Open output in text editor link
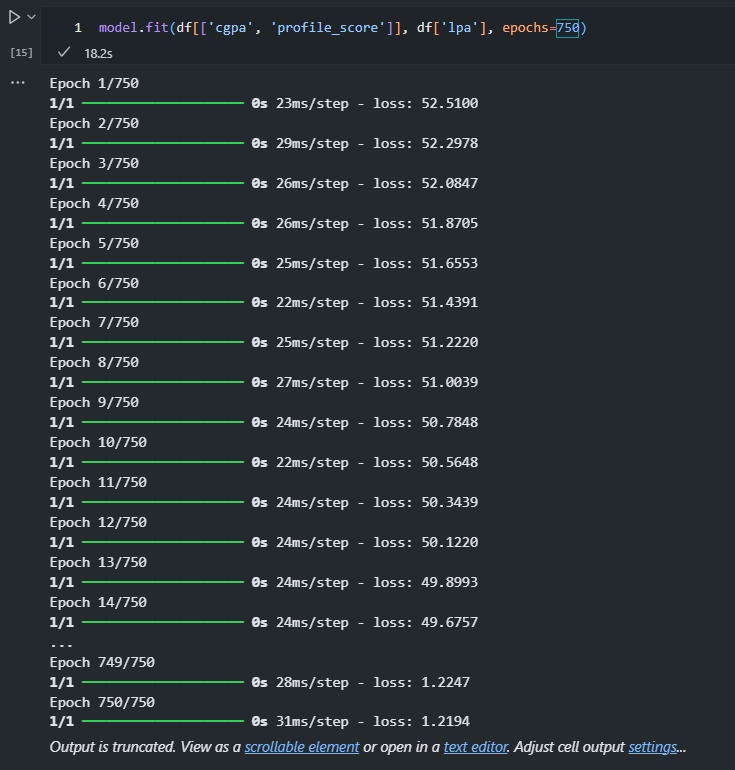Screen dimensions: 735x770 pos(475,747)
